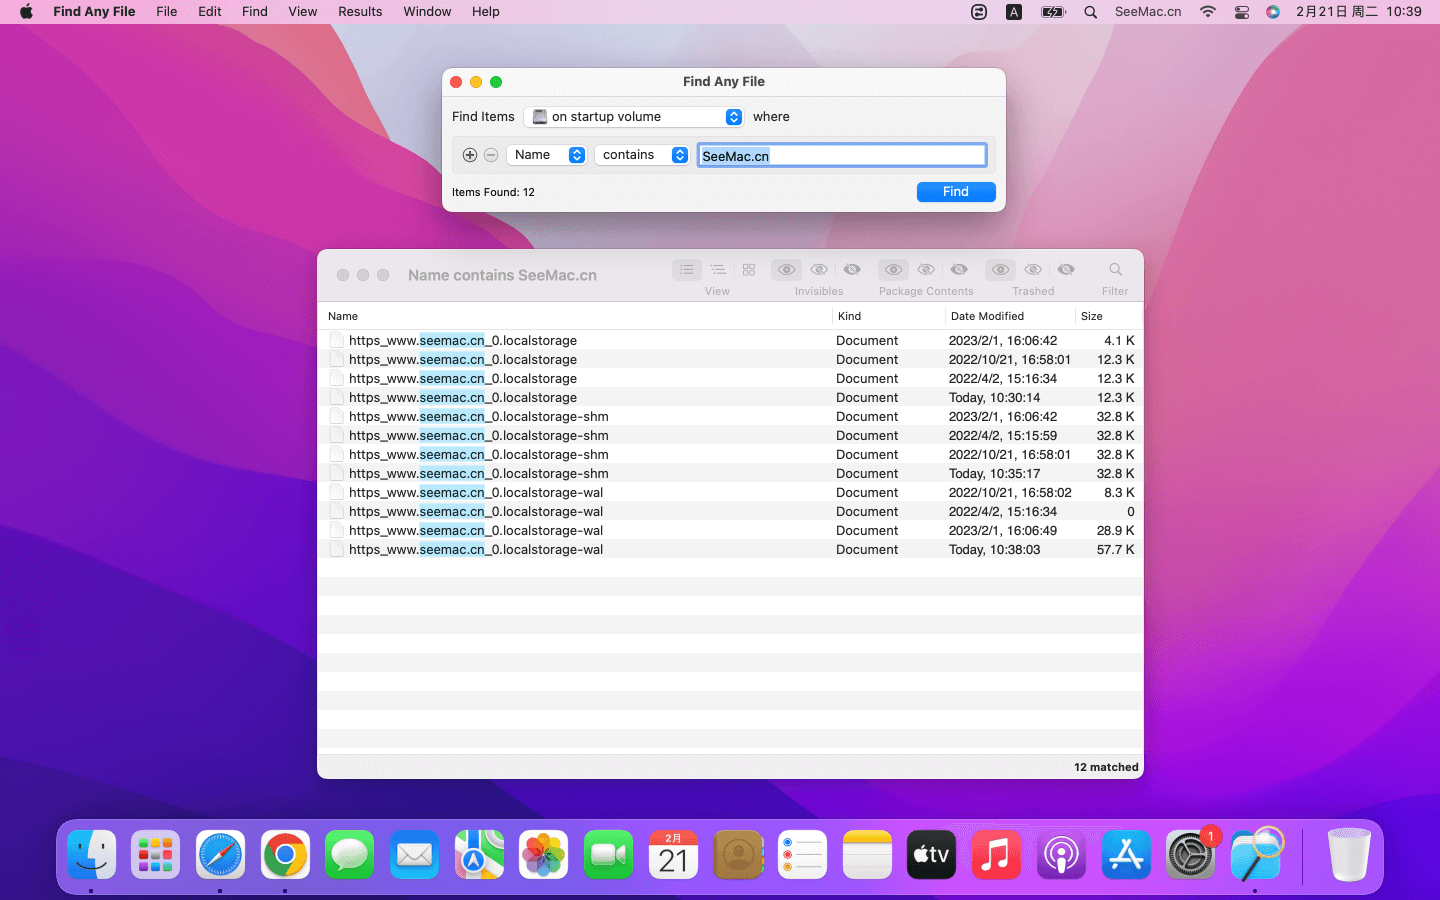Sort results by Kind column header

click(x=888, y=316)
